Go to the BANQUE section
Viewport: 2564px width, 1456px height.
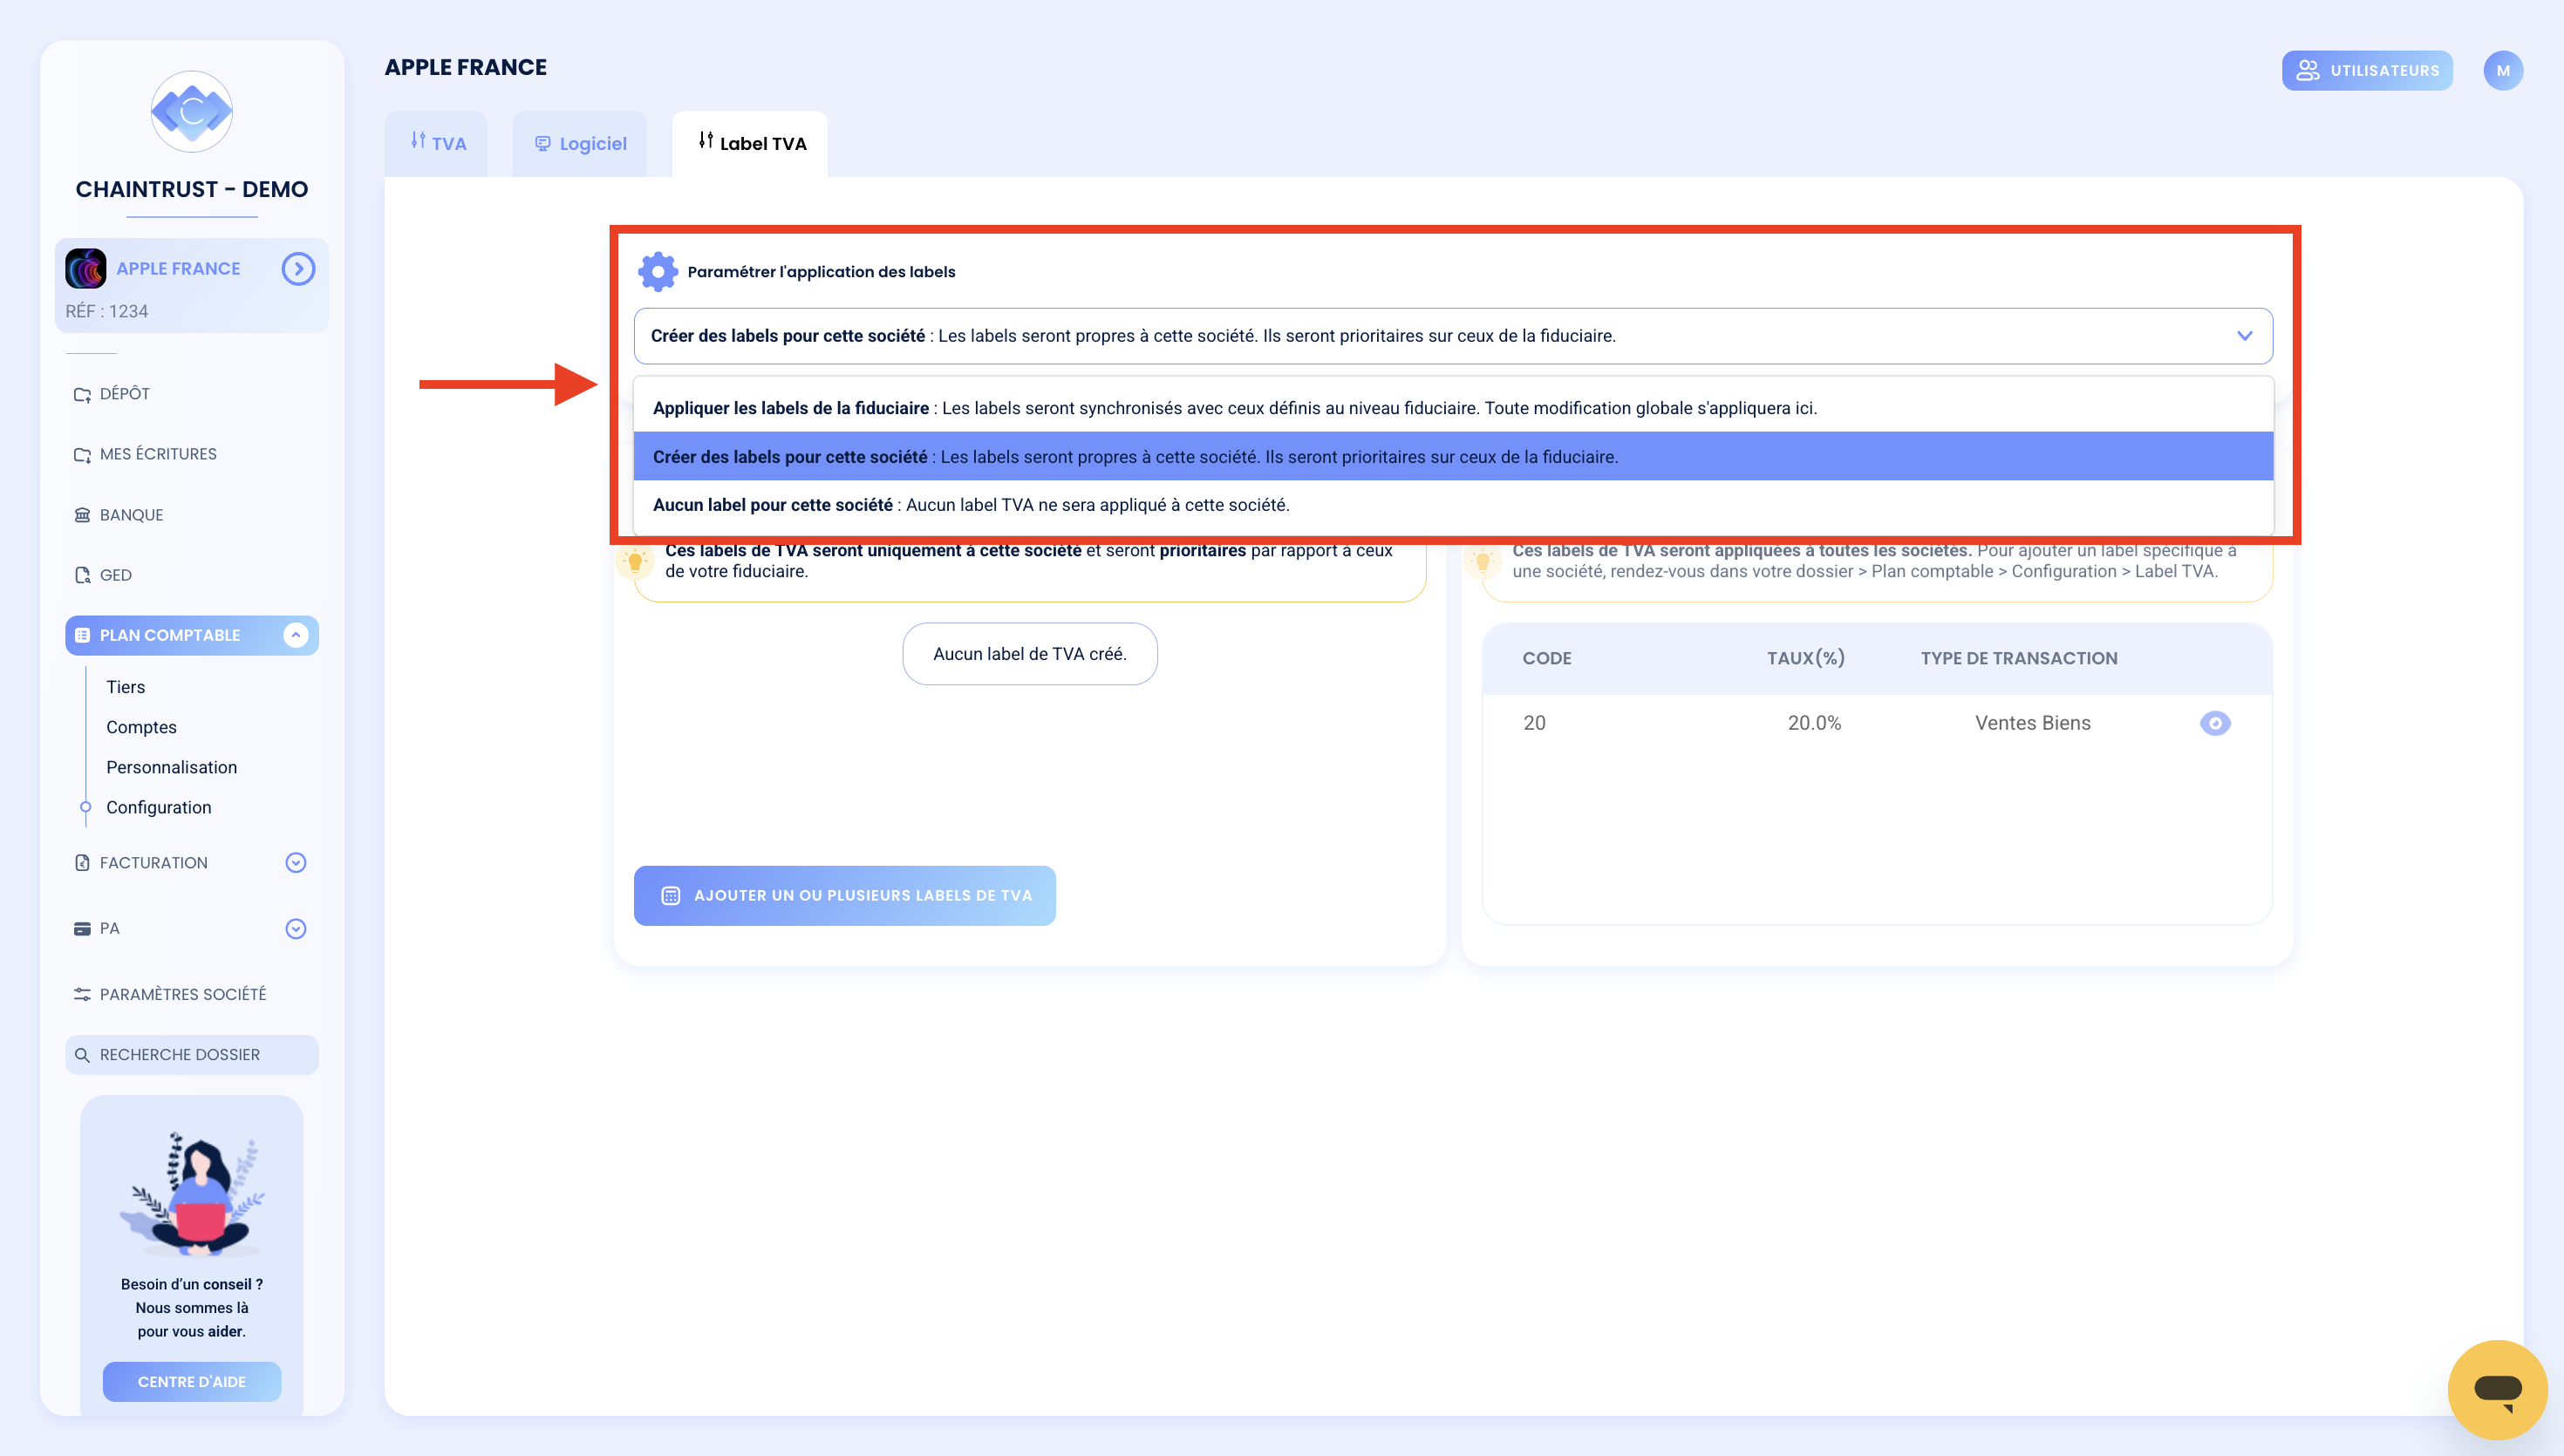[131, 515]
